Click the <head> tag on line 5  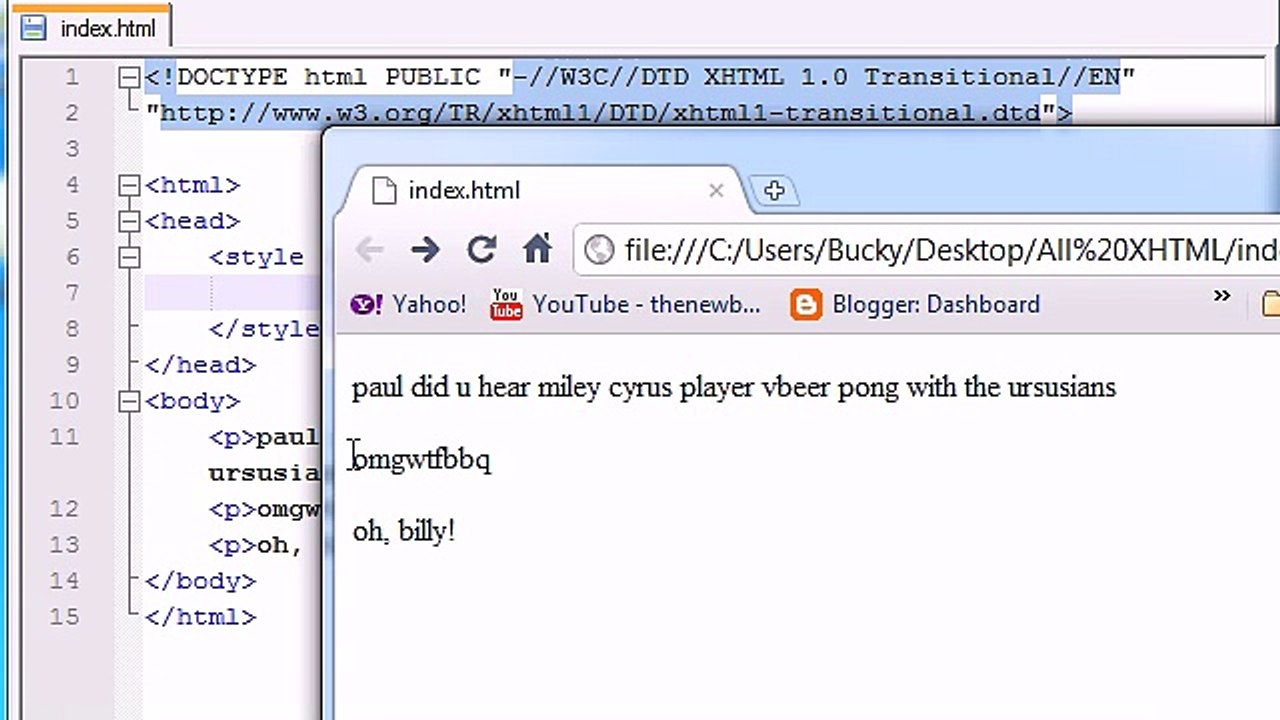192,221
